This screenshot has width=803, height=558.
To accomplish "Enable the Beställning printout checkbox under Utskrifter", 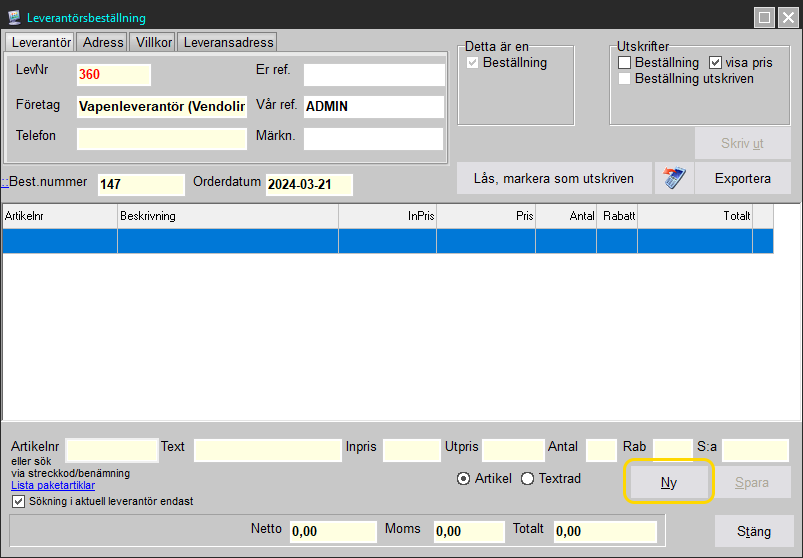I will [x=625, y=63].
